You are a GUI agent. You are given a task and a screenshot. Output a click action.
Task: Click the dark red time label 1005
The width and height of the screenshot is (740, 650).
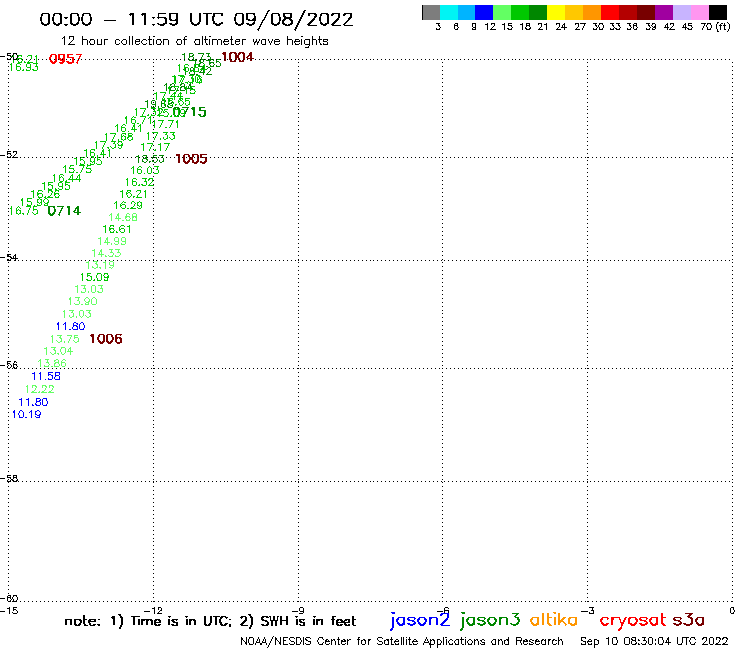pos(191,159)
